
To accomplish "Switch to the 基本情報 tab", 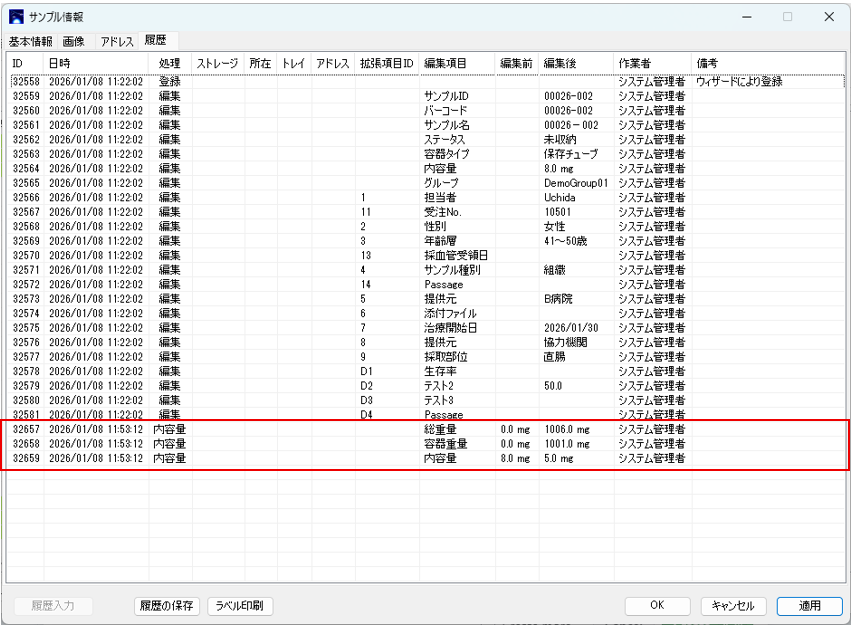I will click(31, 41).
